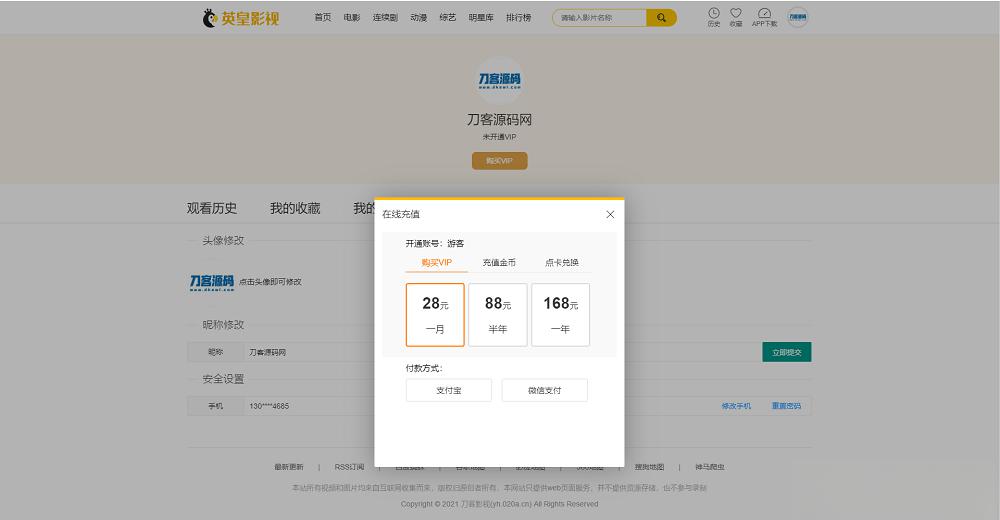Open the 综艺 navigation item
Screen dimensions: 1000x520
448,18
